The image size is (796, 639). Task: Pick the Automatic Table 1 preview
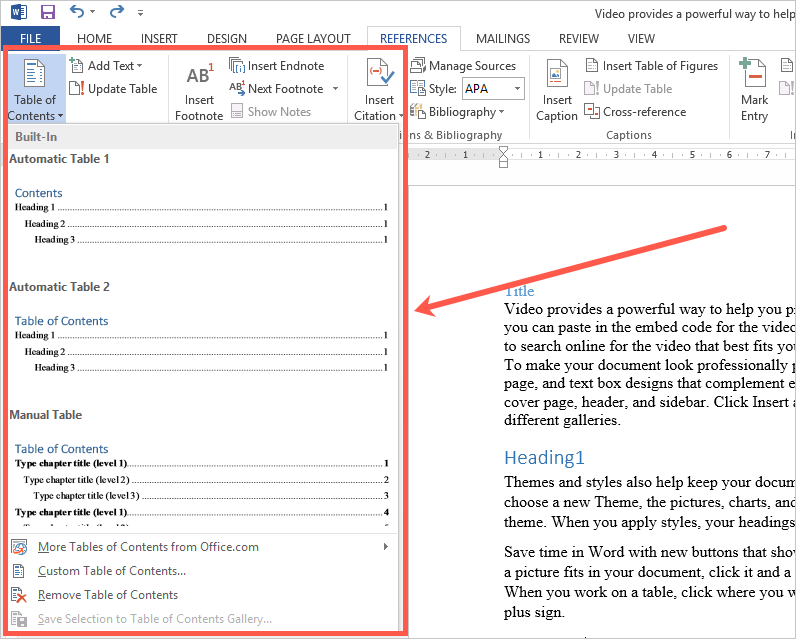[200, 215]
